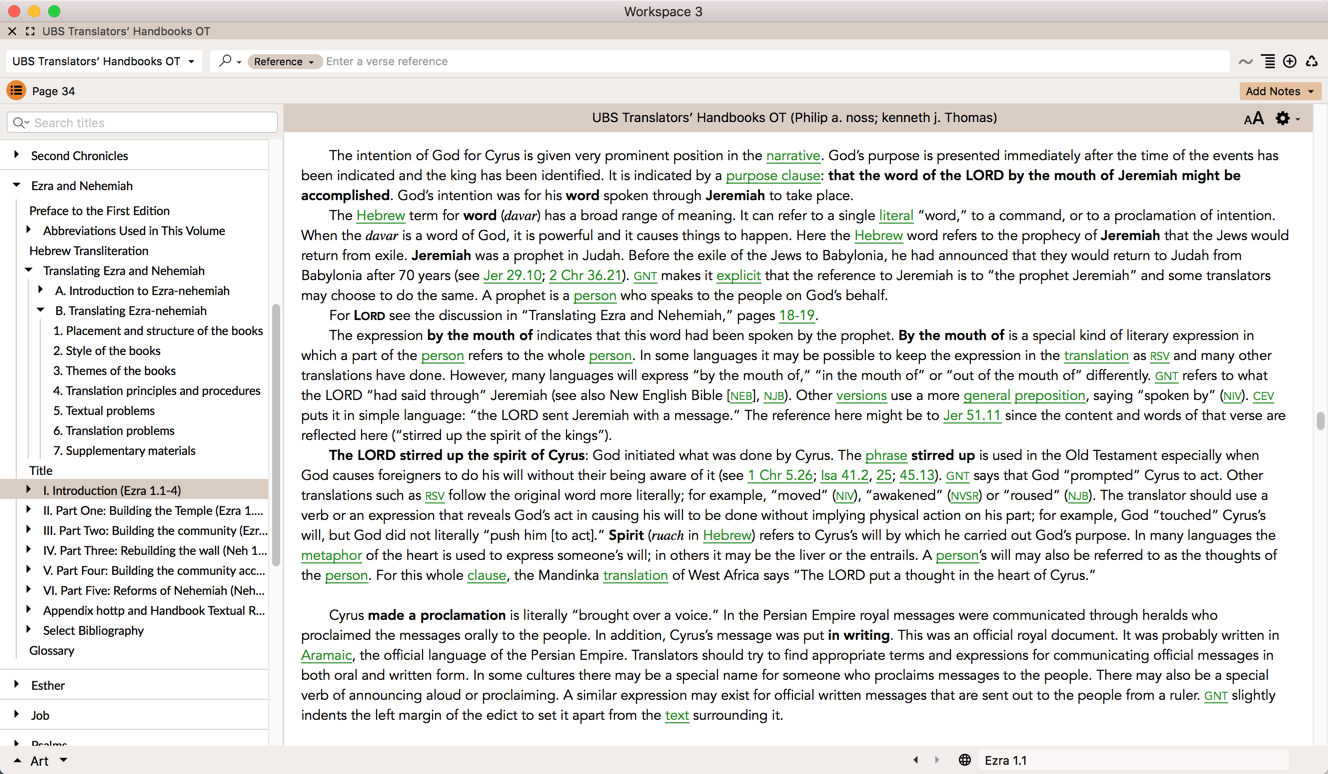The image size is (1328, 774).
Task: Open the pages 18-19 link
Action: (x=797, y=316)
